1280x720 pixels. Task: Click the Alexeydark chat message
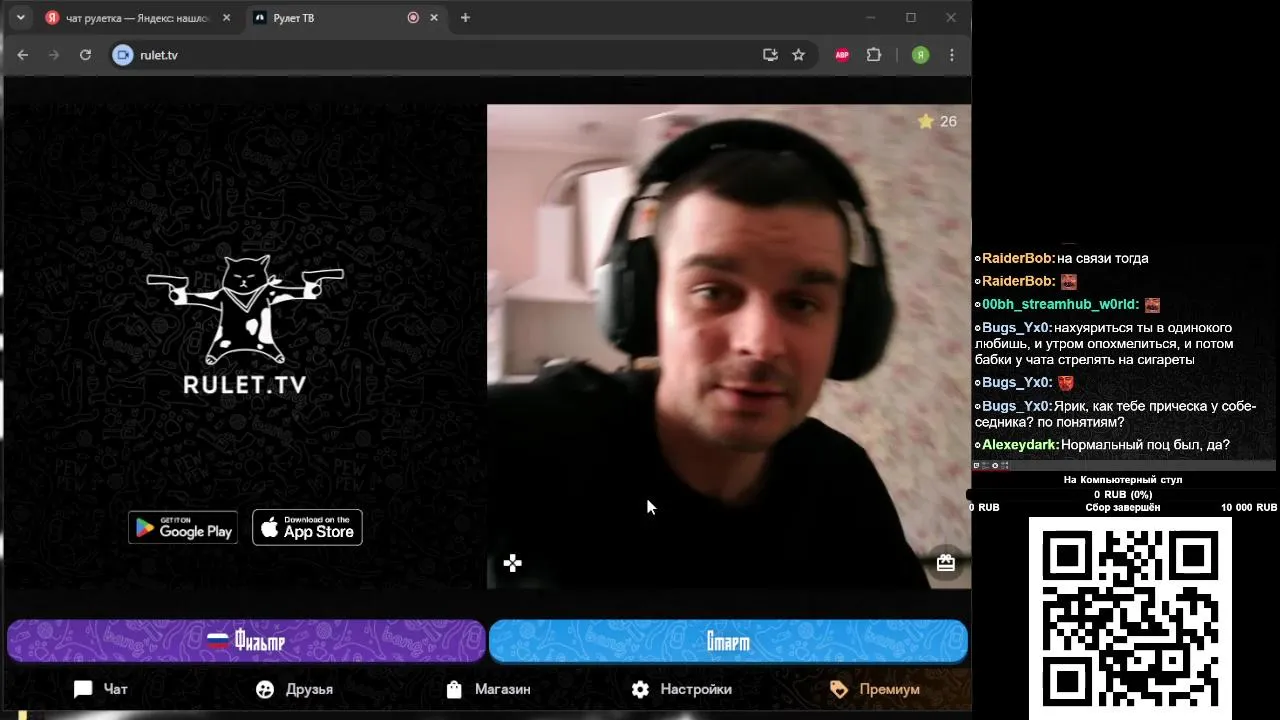(x=1102, y=445)
